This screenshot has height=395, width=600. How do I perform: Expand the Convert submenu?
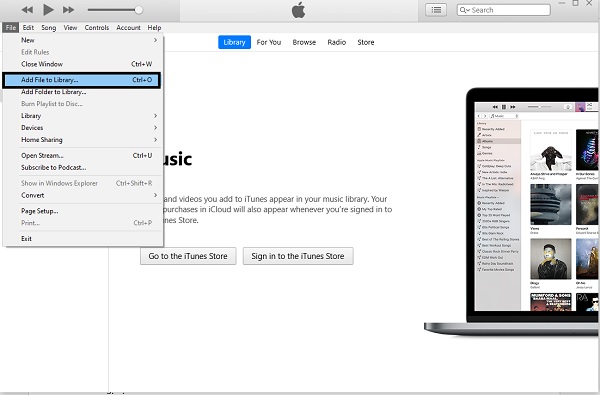tap(83, 195)
